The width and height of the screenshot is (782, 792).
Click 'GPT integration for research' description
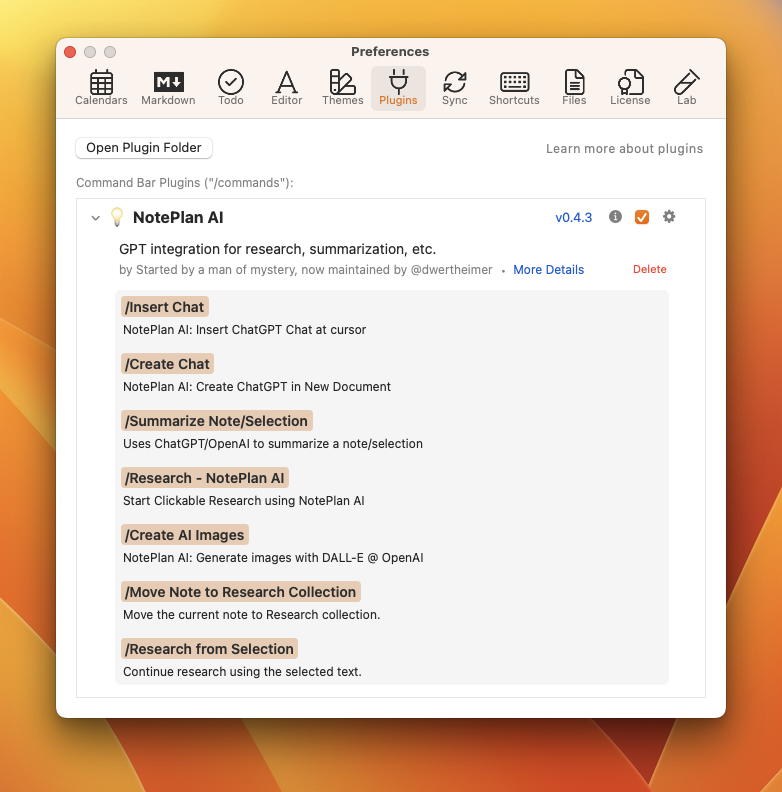click(277, 249)
